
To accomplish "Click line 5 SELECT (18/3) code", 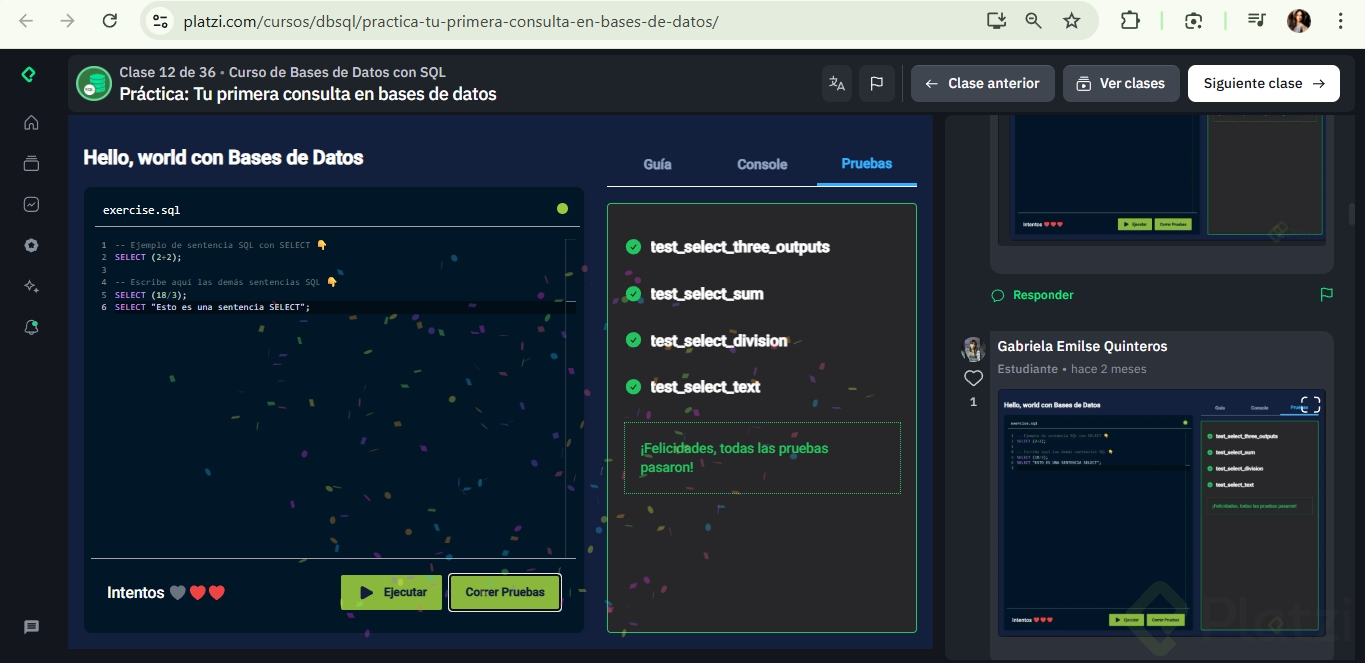I will pos(150,295).
